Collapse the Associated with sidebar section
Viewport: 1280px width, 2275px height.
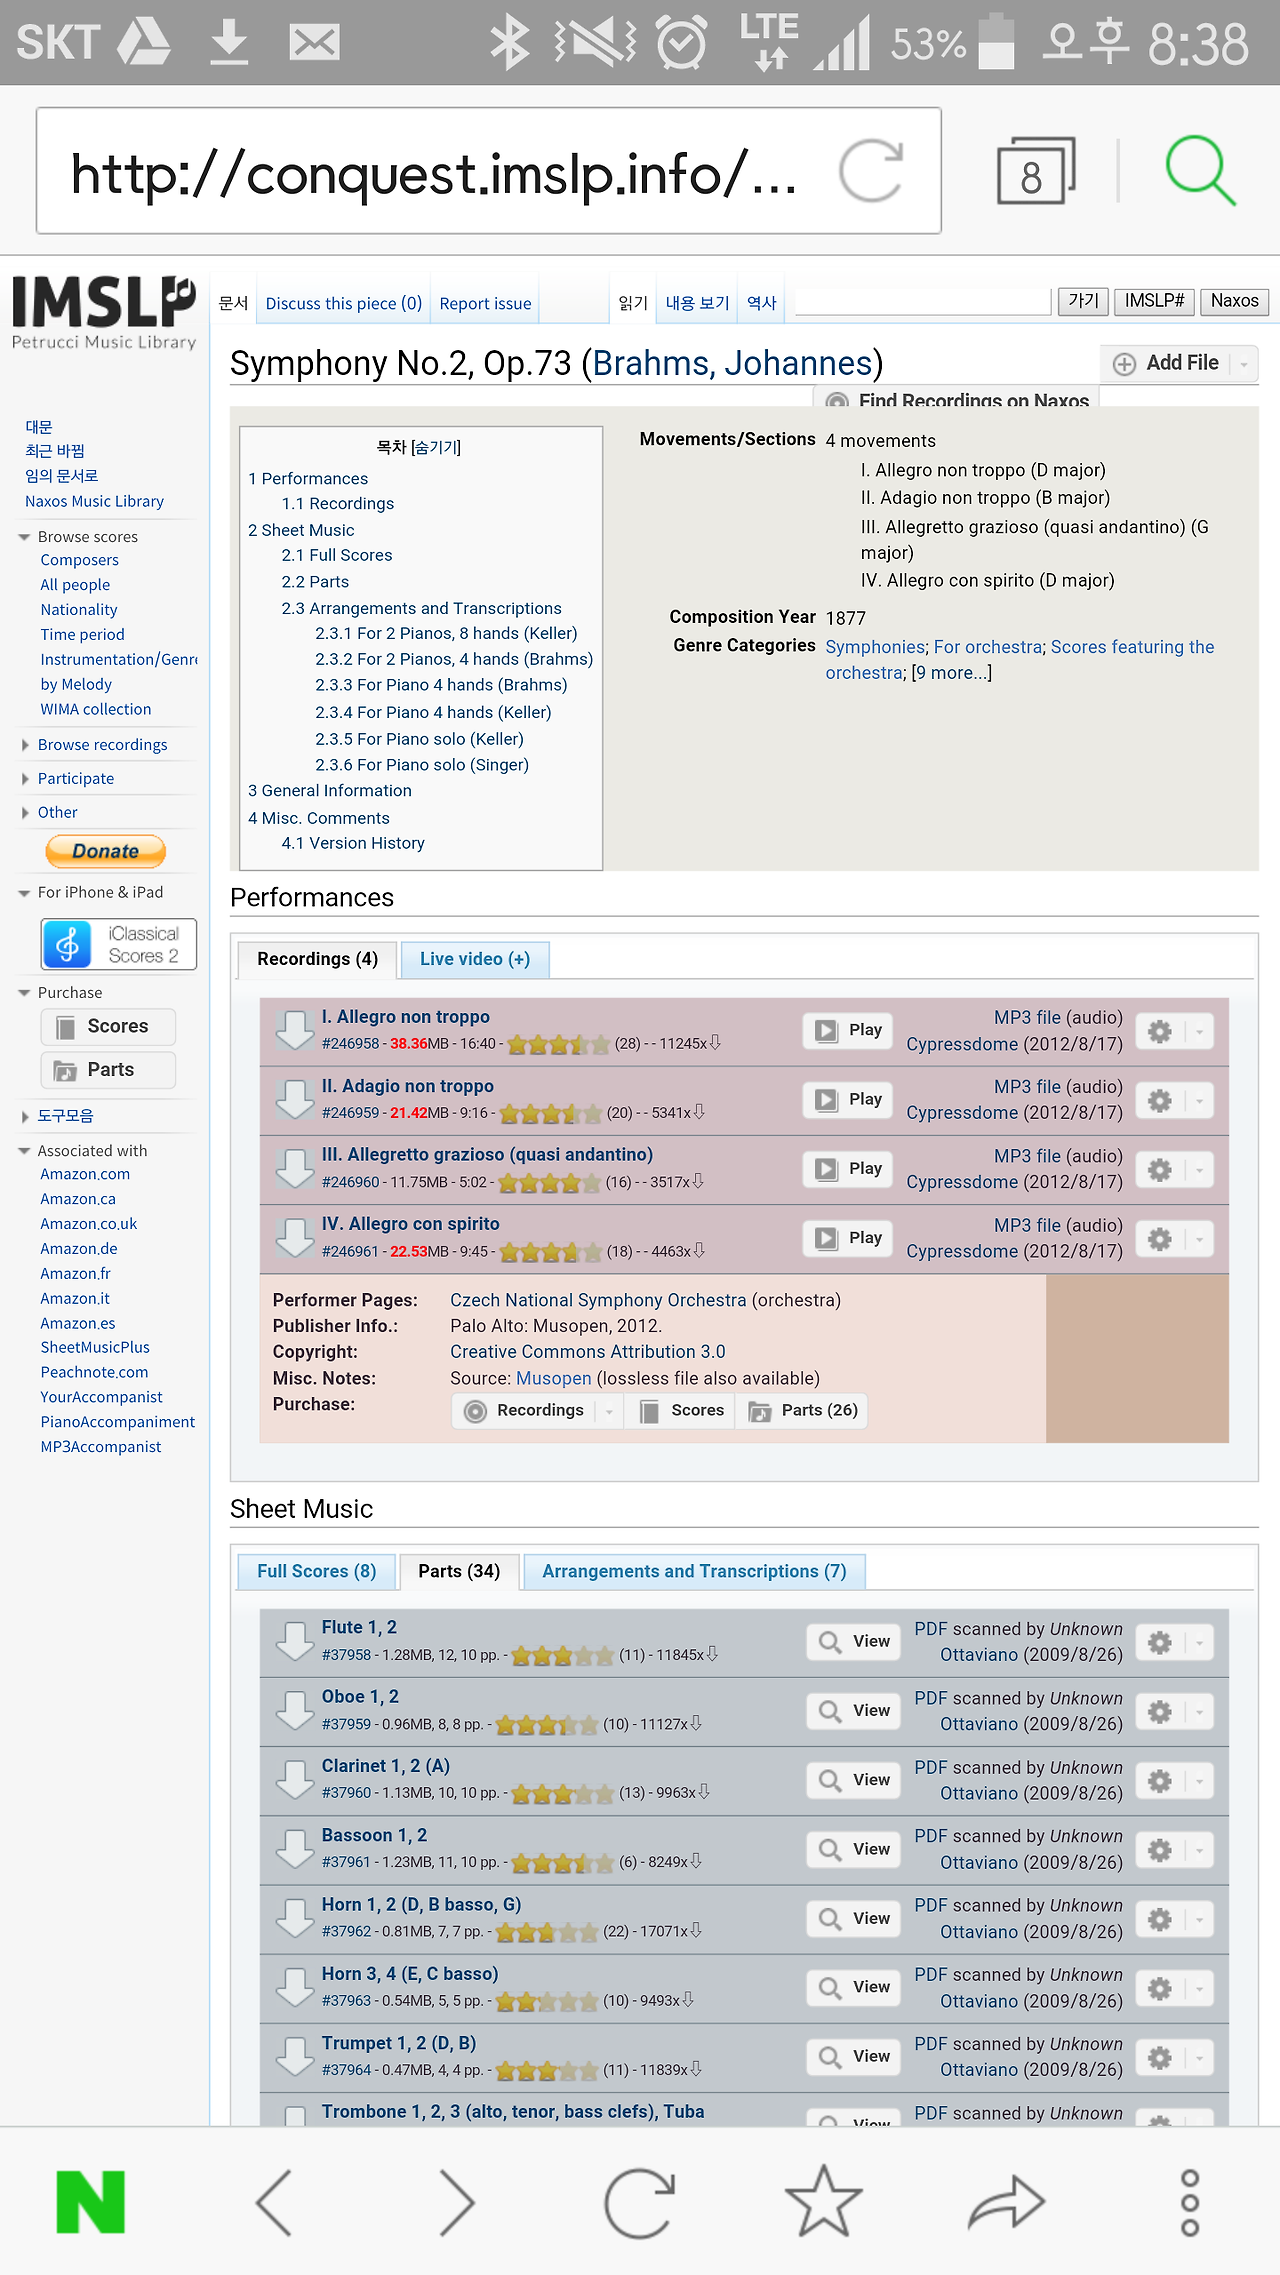[24, 1151]
